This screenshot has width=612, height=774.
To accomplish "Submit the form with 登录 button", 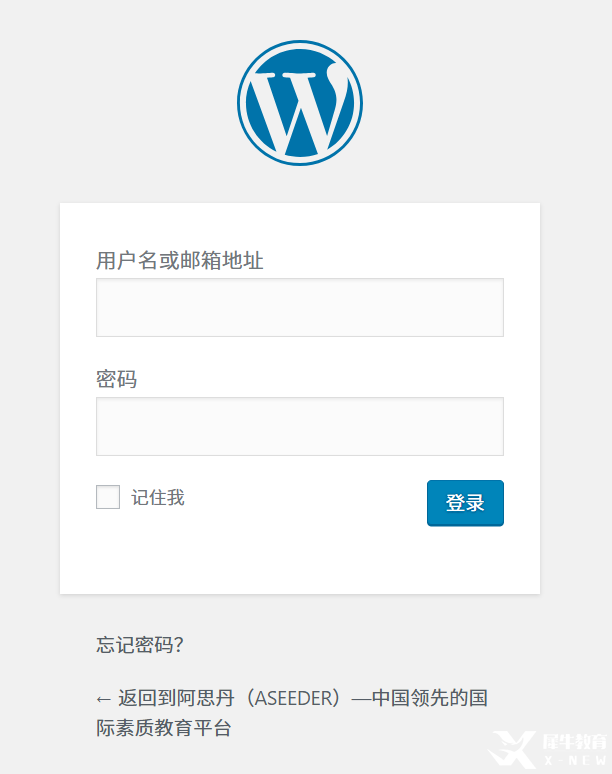I will [465, 503].
